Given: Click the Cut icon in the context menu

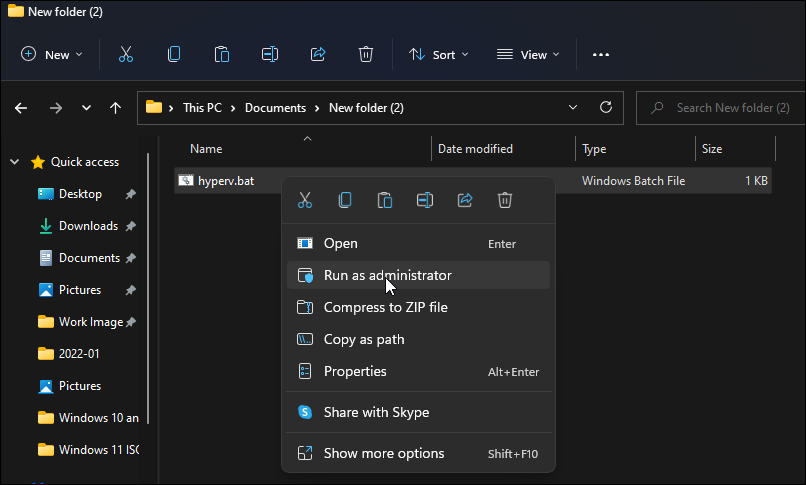Looking at the screenshot, I should click(305, 200).
